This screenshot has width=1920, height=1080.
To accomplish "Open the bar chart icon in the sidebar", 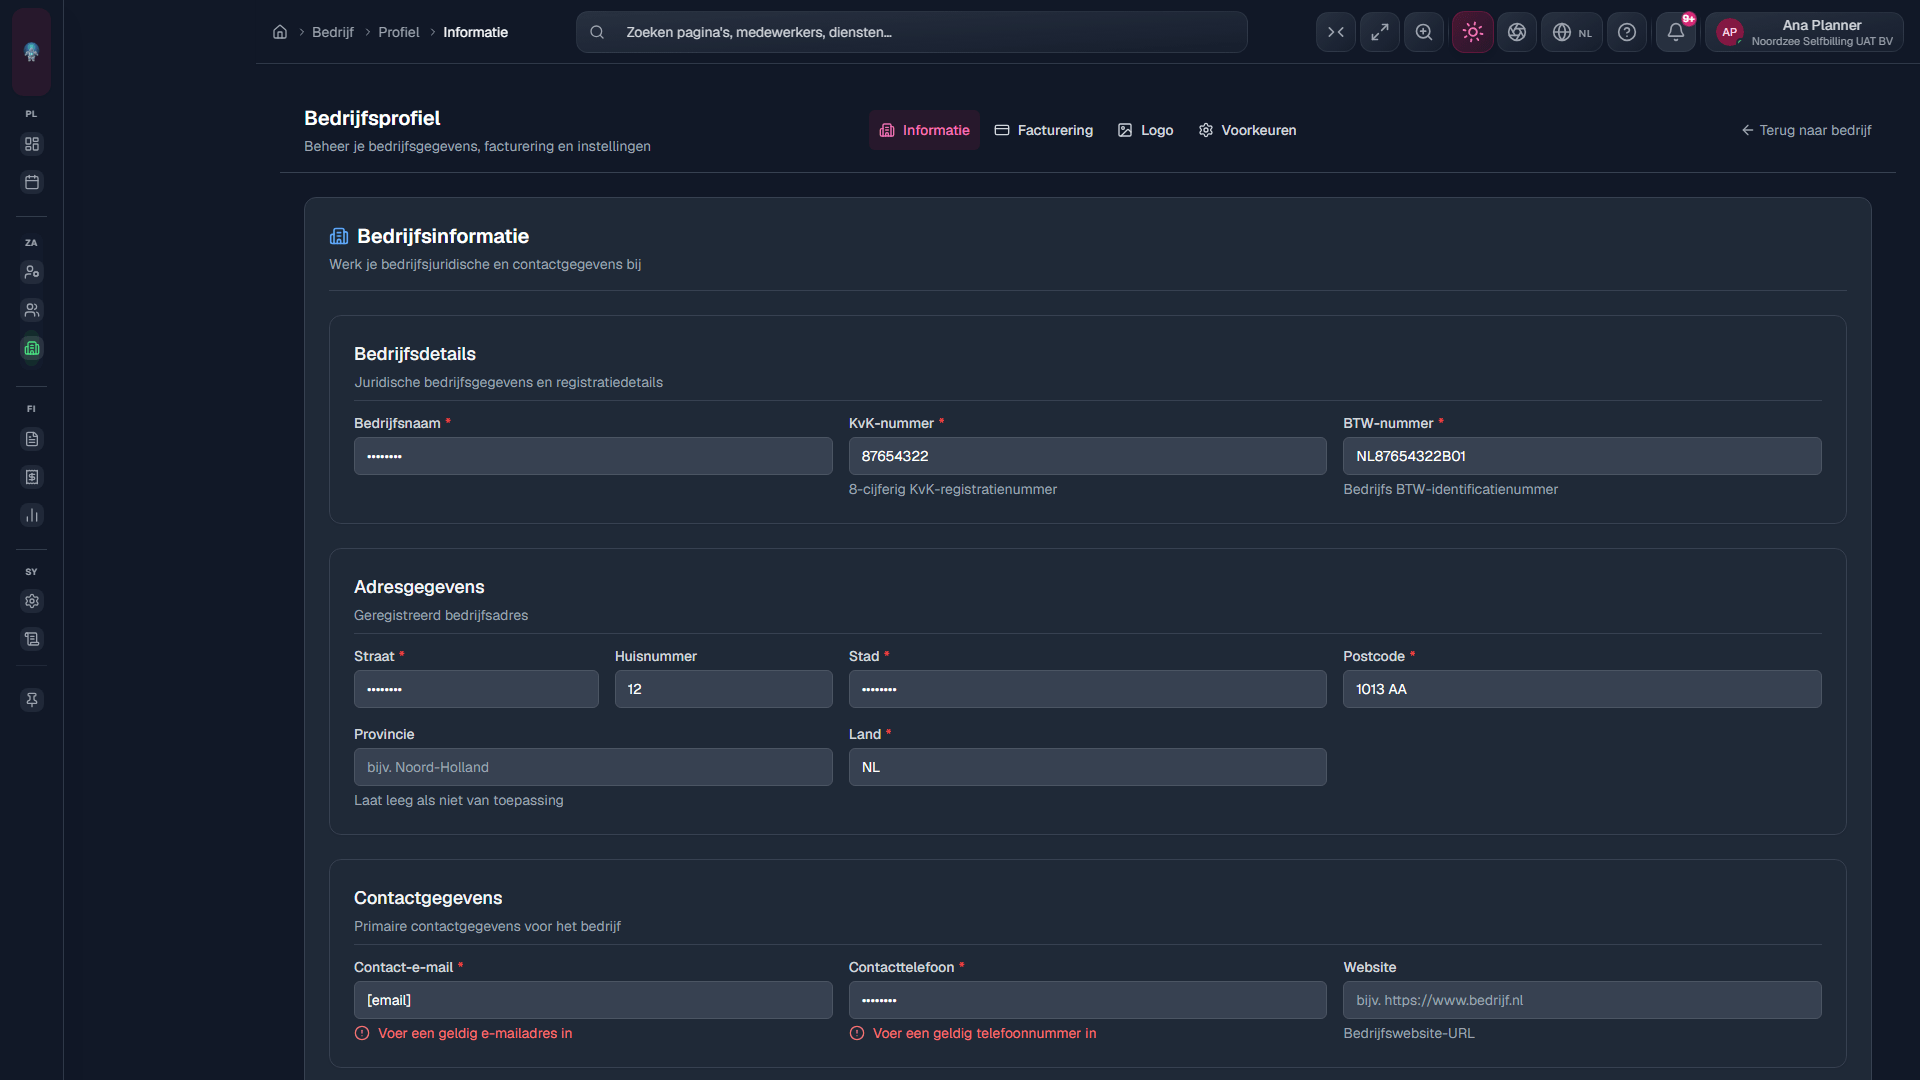I will tap(32, 515).
